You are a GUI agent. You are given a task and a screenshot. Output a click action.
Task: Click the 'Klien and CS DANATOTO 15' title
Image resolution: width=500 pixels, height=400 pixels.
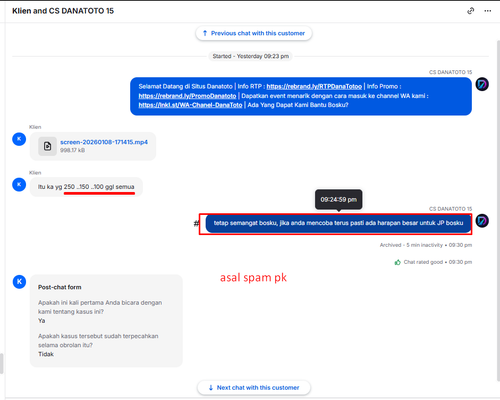pos(63,11)
